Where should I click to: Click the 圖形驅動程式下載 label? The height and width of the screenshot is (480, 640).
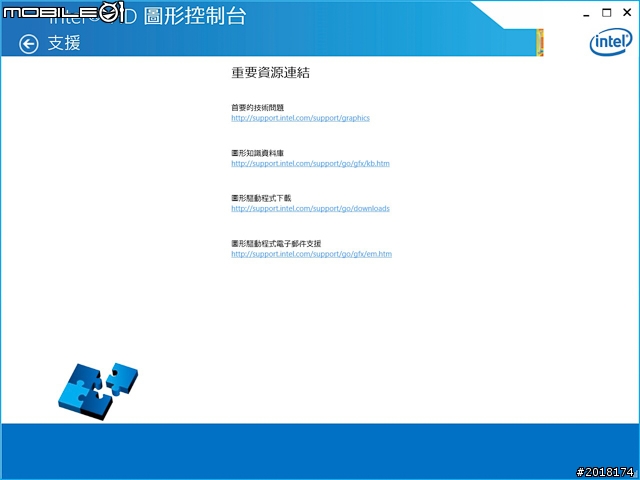[261, 198]
